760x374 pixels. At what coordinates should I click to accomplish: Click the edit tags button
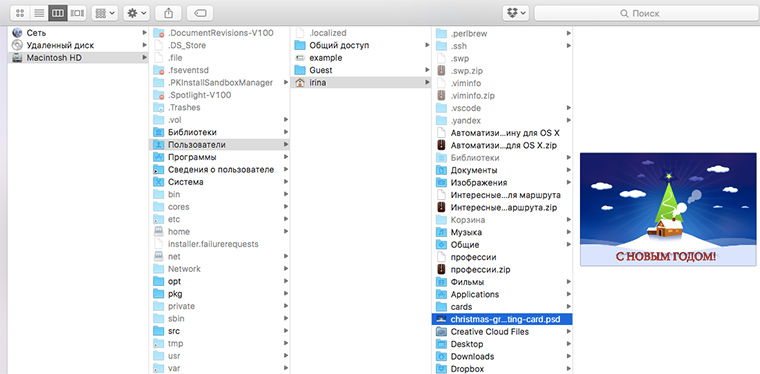pyautogui.click(x=200, y=13)
